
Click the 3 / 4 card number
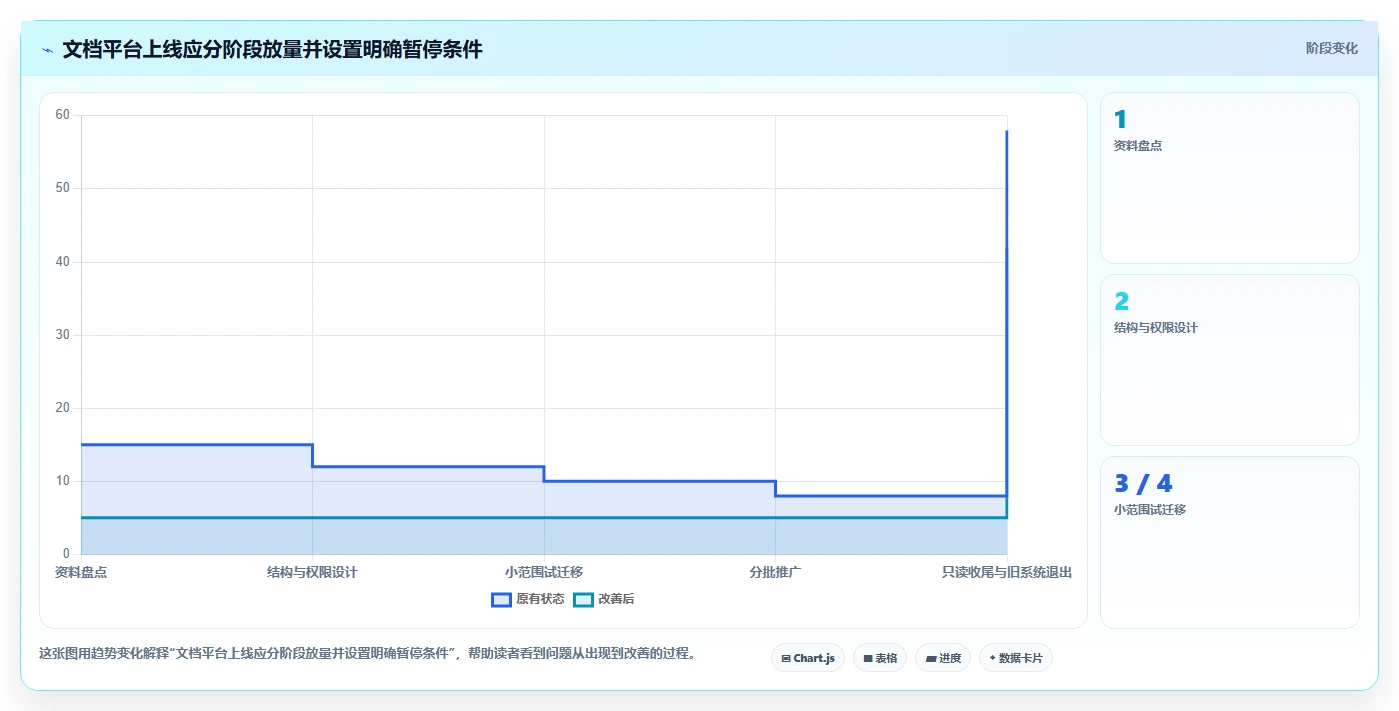pyautogui.click(x=1143, y=484)
